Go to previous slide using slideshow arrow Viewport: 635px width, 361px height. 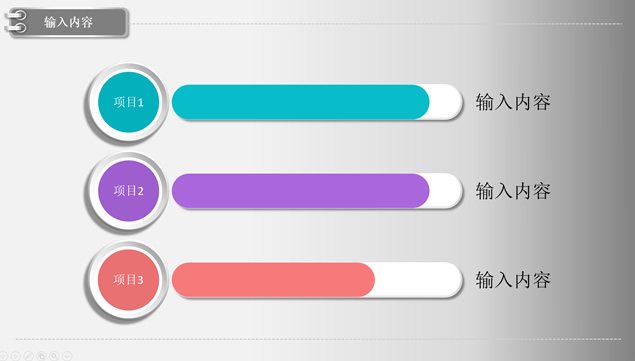(3, 356)
